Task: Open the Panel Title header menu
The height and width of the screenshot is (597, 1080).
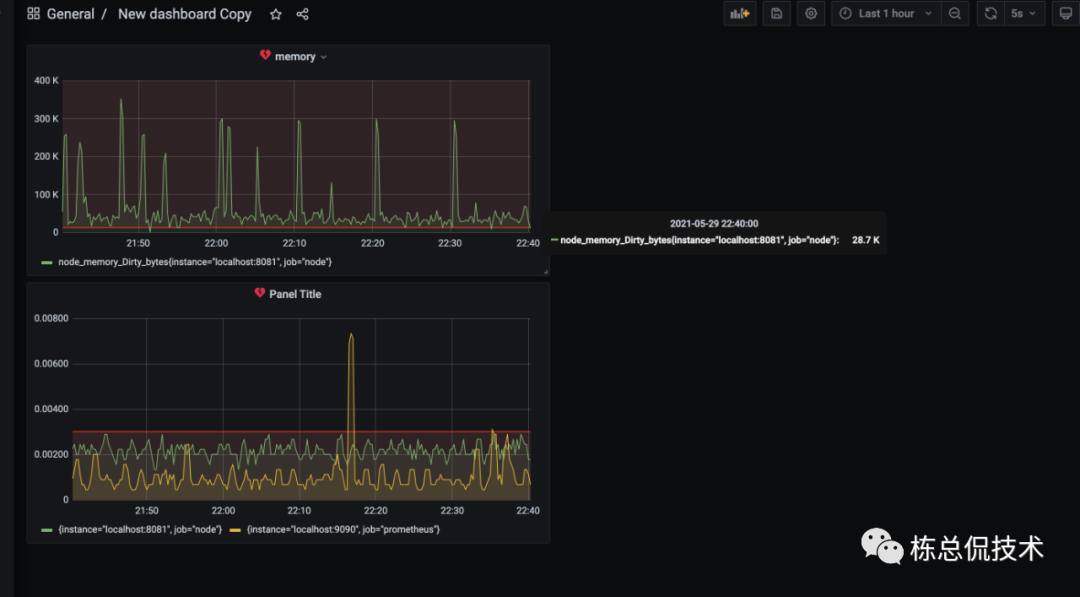Action: pyautogui.click(x=295, y=294)
